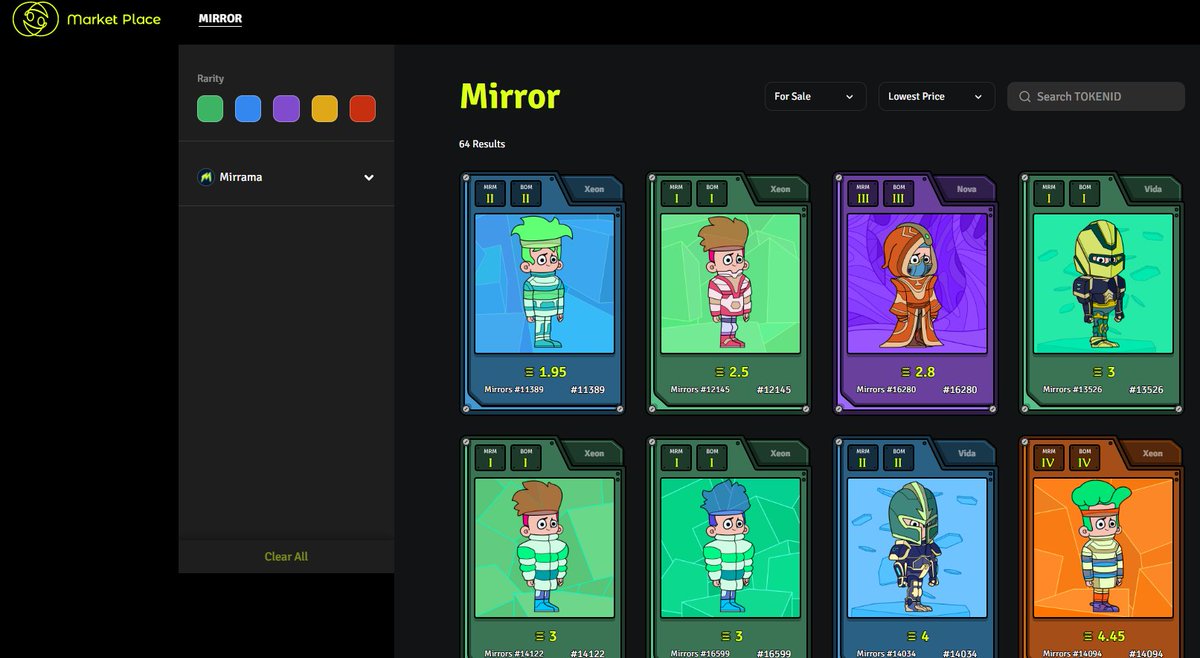Click the Search TOKENID input field

pyautogui.click(x=1095, y=96)
